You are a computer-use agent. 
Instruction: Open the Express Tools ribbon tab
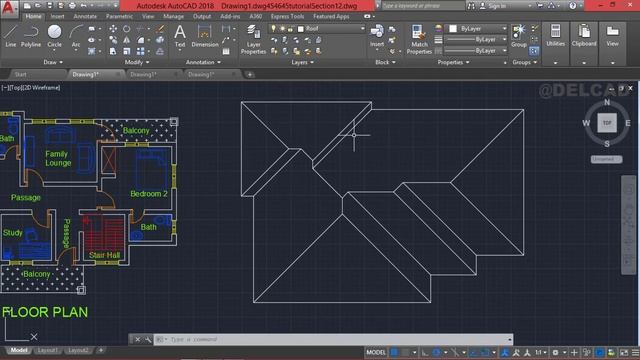coord(287,16)
